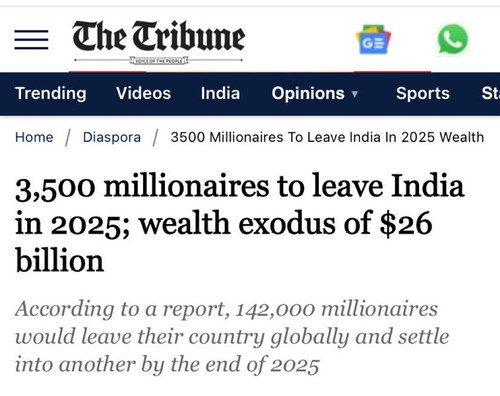Image resolution: width=500 pixels, height=396 pixels.
Task: Expand the Opinions dropdown arrow
Action: 355,94
